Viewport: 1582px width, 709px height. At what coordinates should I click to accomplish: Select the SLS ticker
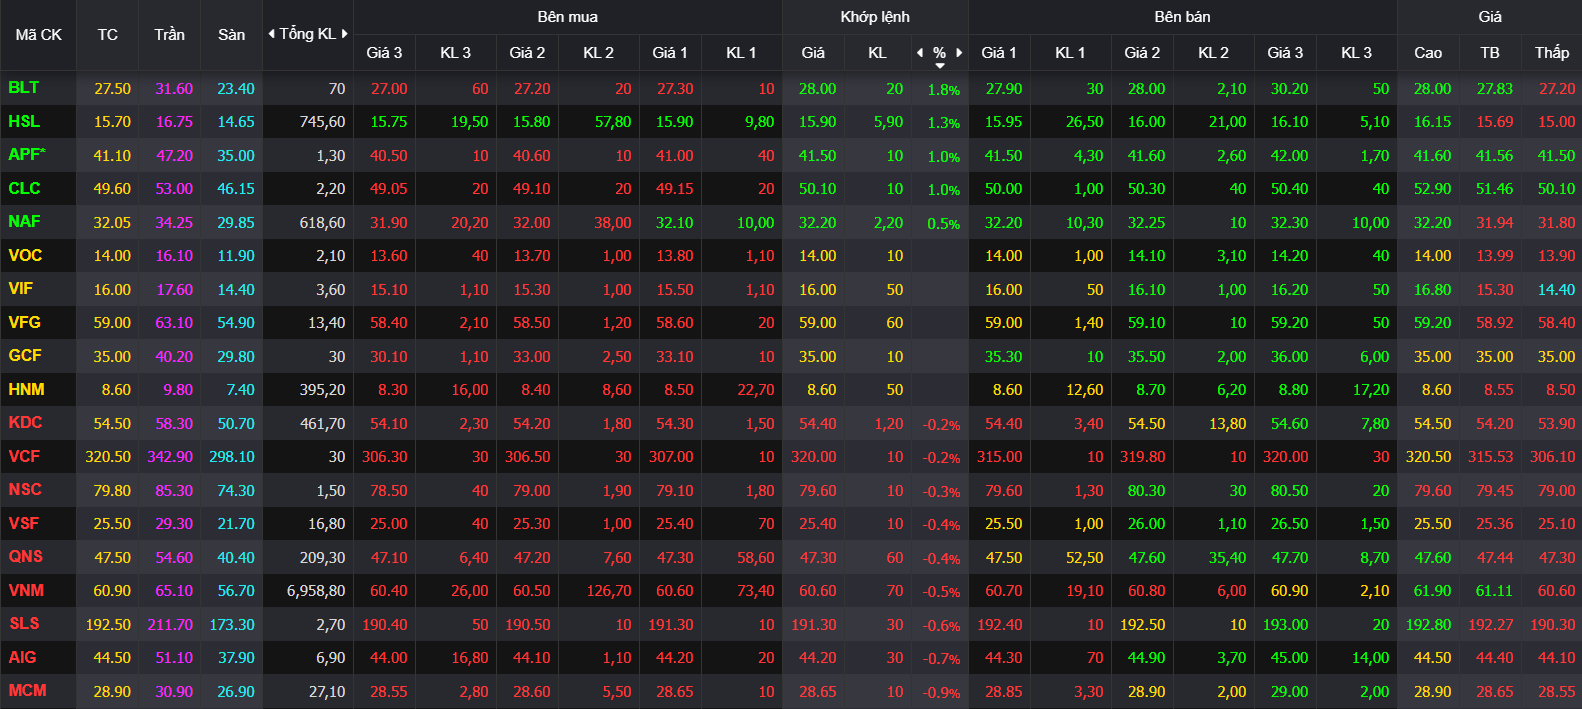(x=24, y=624)
